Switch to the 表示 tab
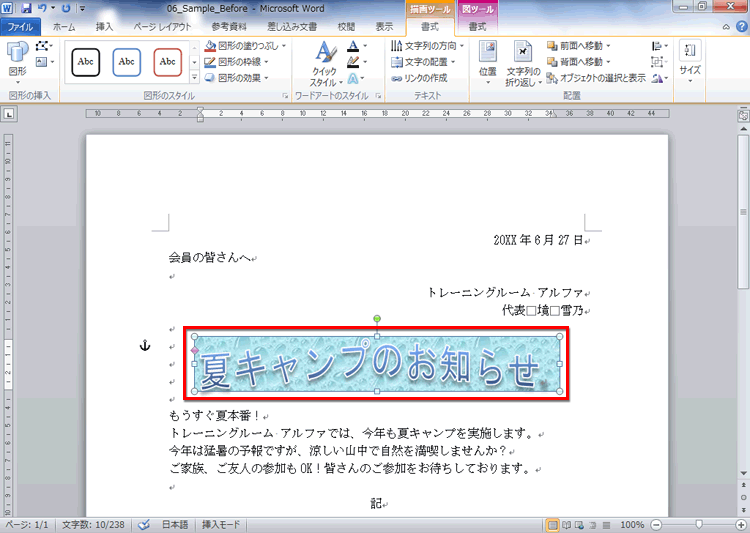The image size is (750, 533). pyautogui.click(x=384, y=27)
